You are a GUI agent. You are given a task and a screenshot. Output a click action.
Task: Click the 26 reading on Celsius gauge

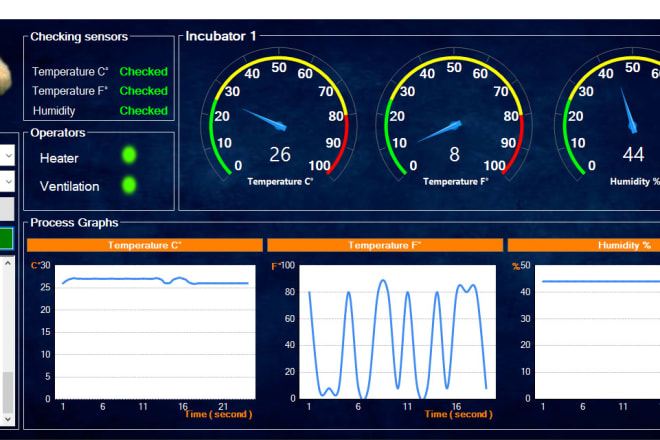point(280,155)
